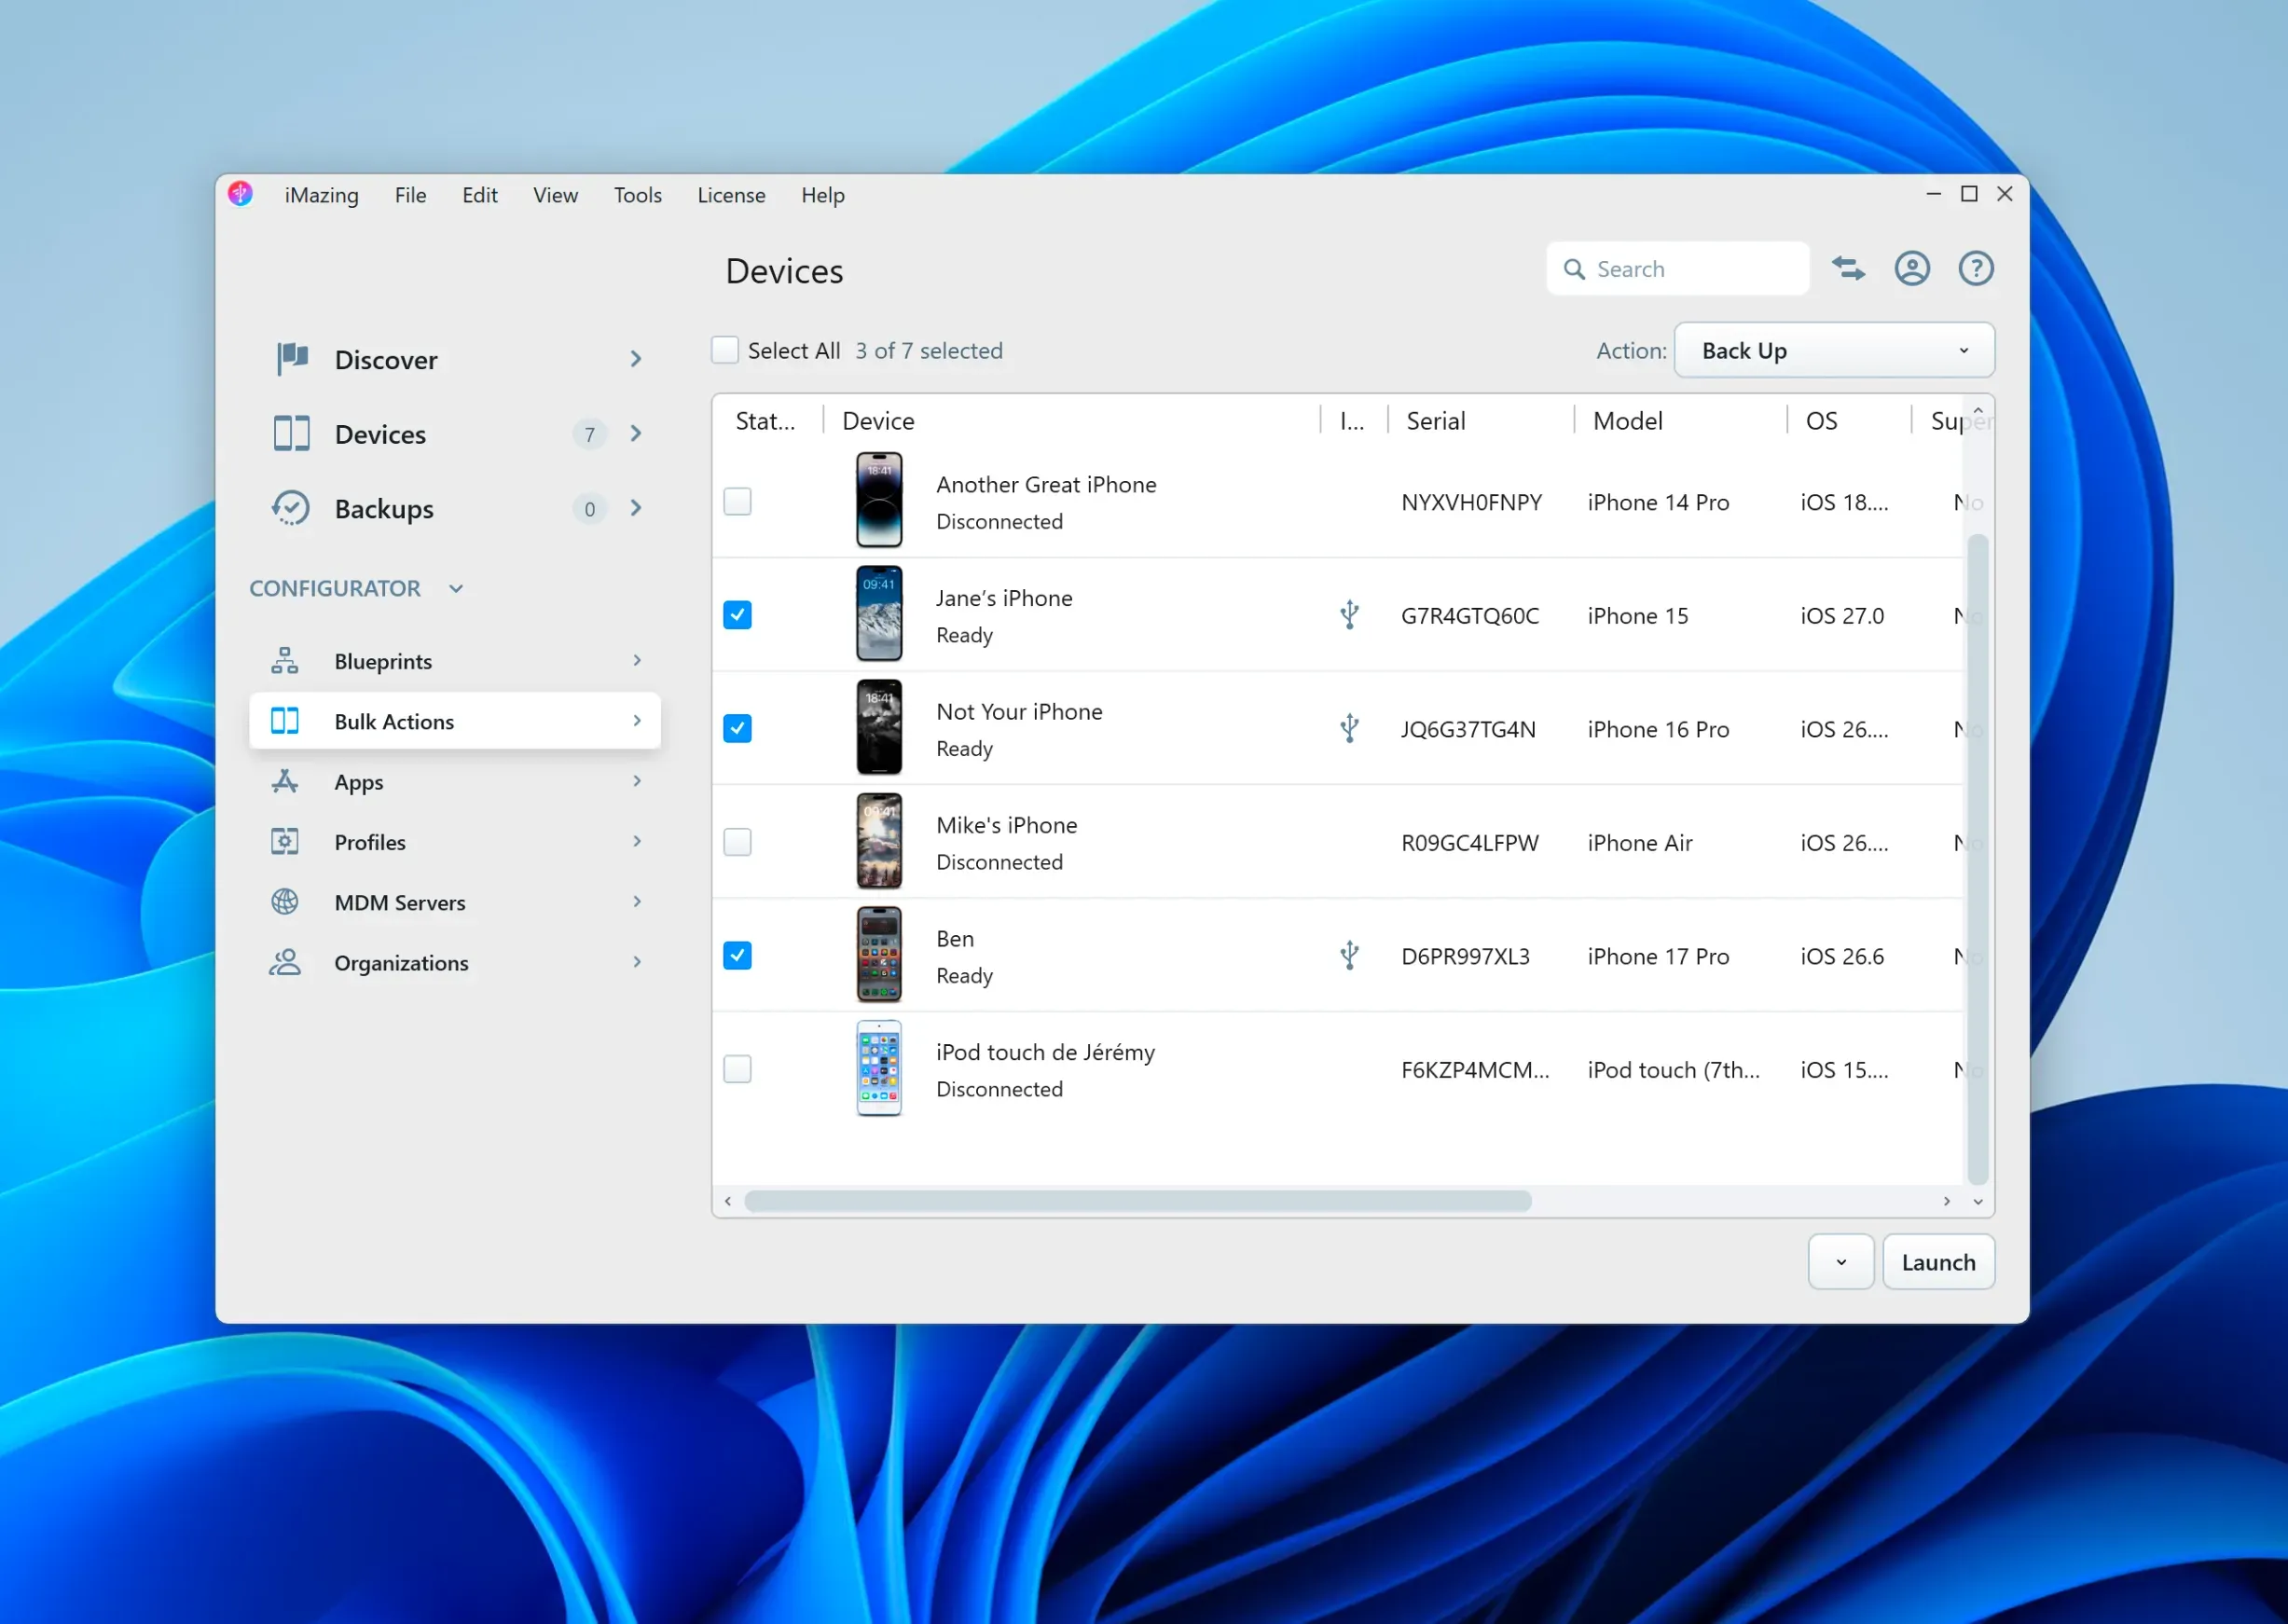
Task: Sort by the Stat... column header
Action: [x=765, y=421]
